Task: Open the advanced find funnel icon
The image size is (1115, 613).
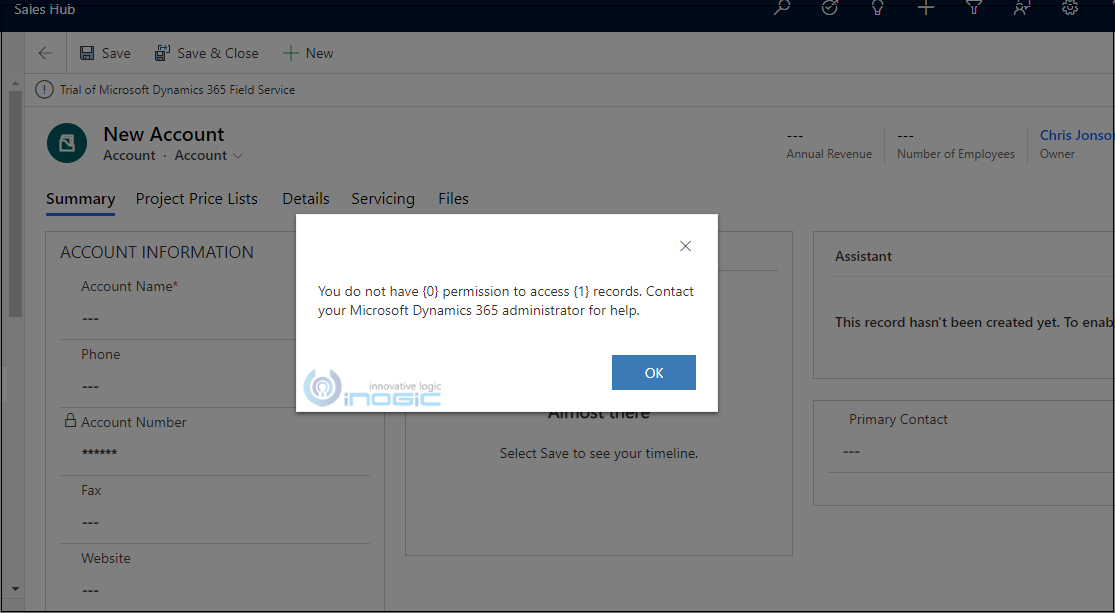Action: coord(974,8)
